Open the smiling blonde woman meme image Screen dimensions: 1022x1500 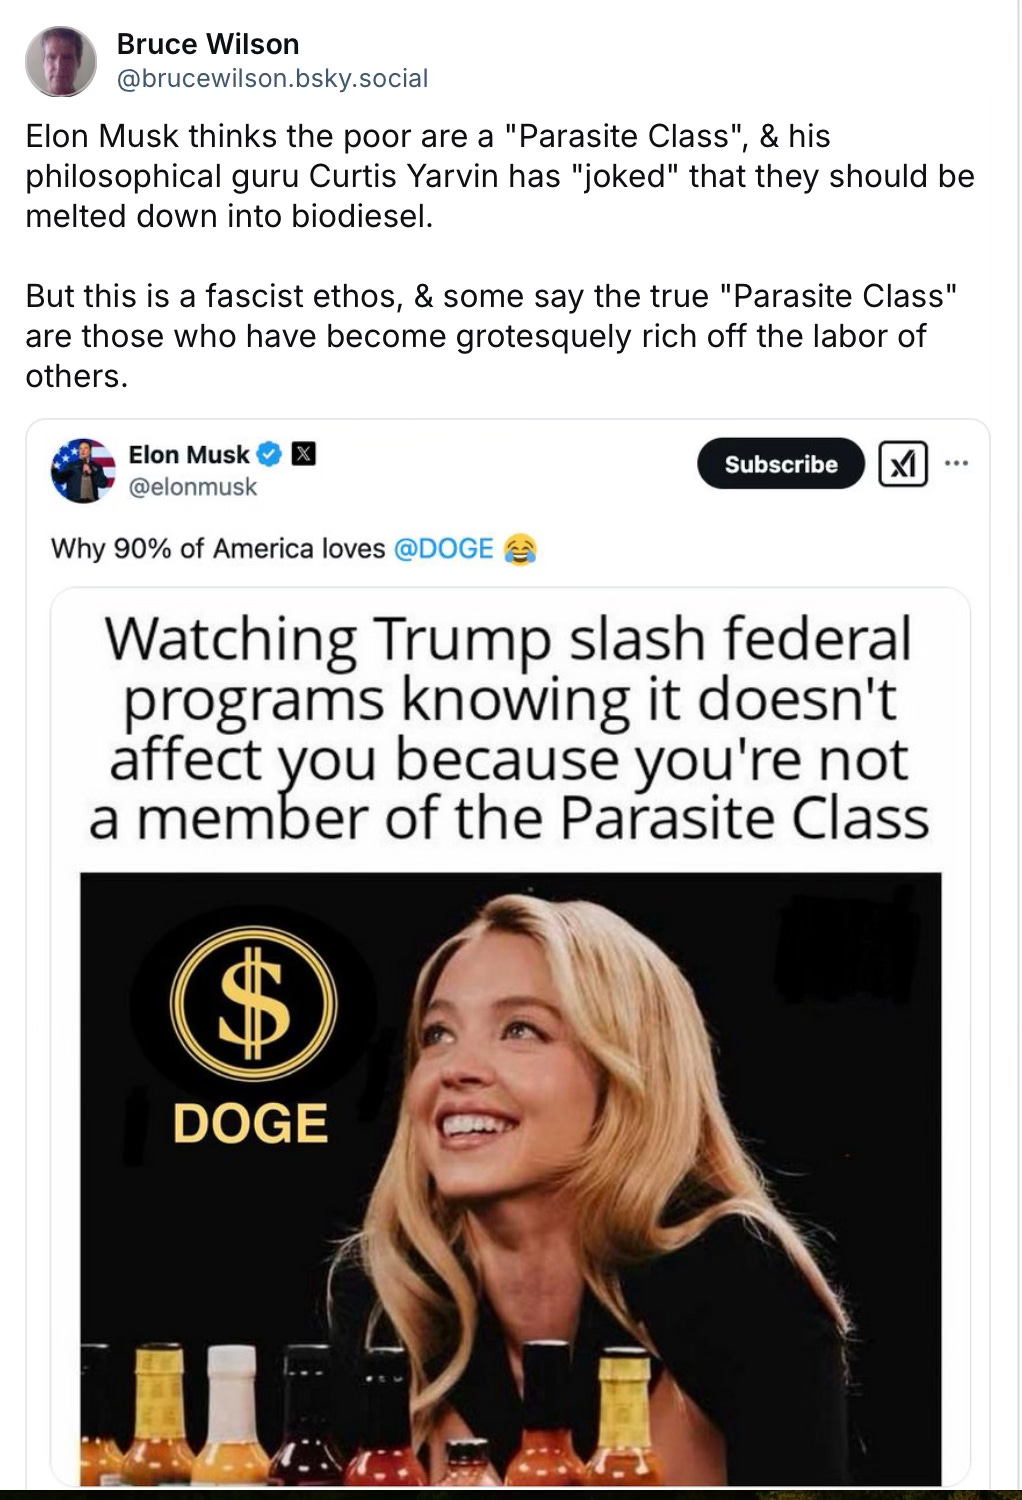click(x=510, y=1178)
